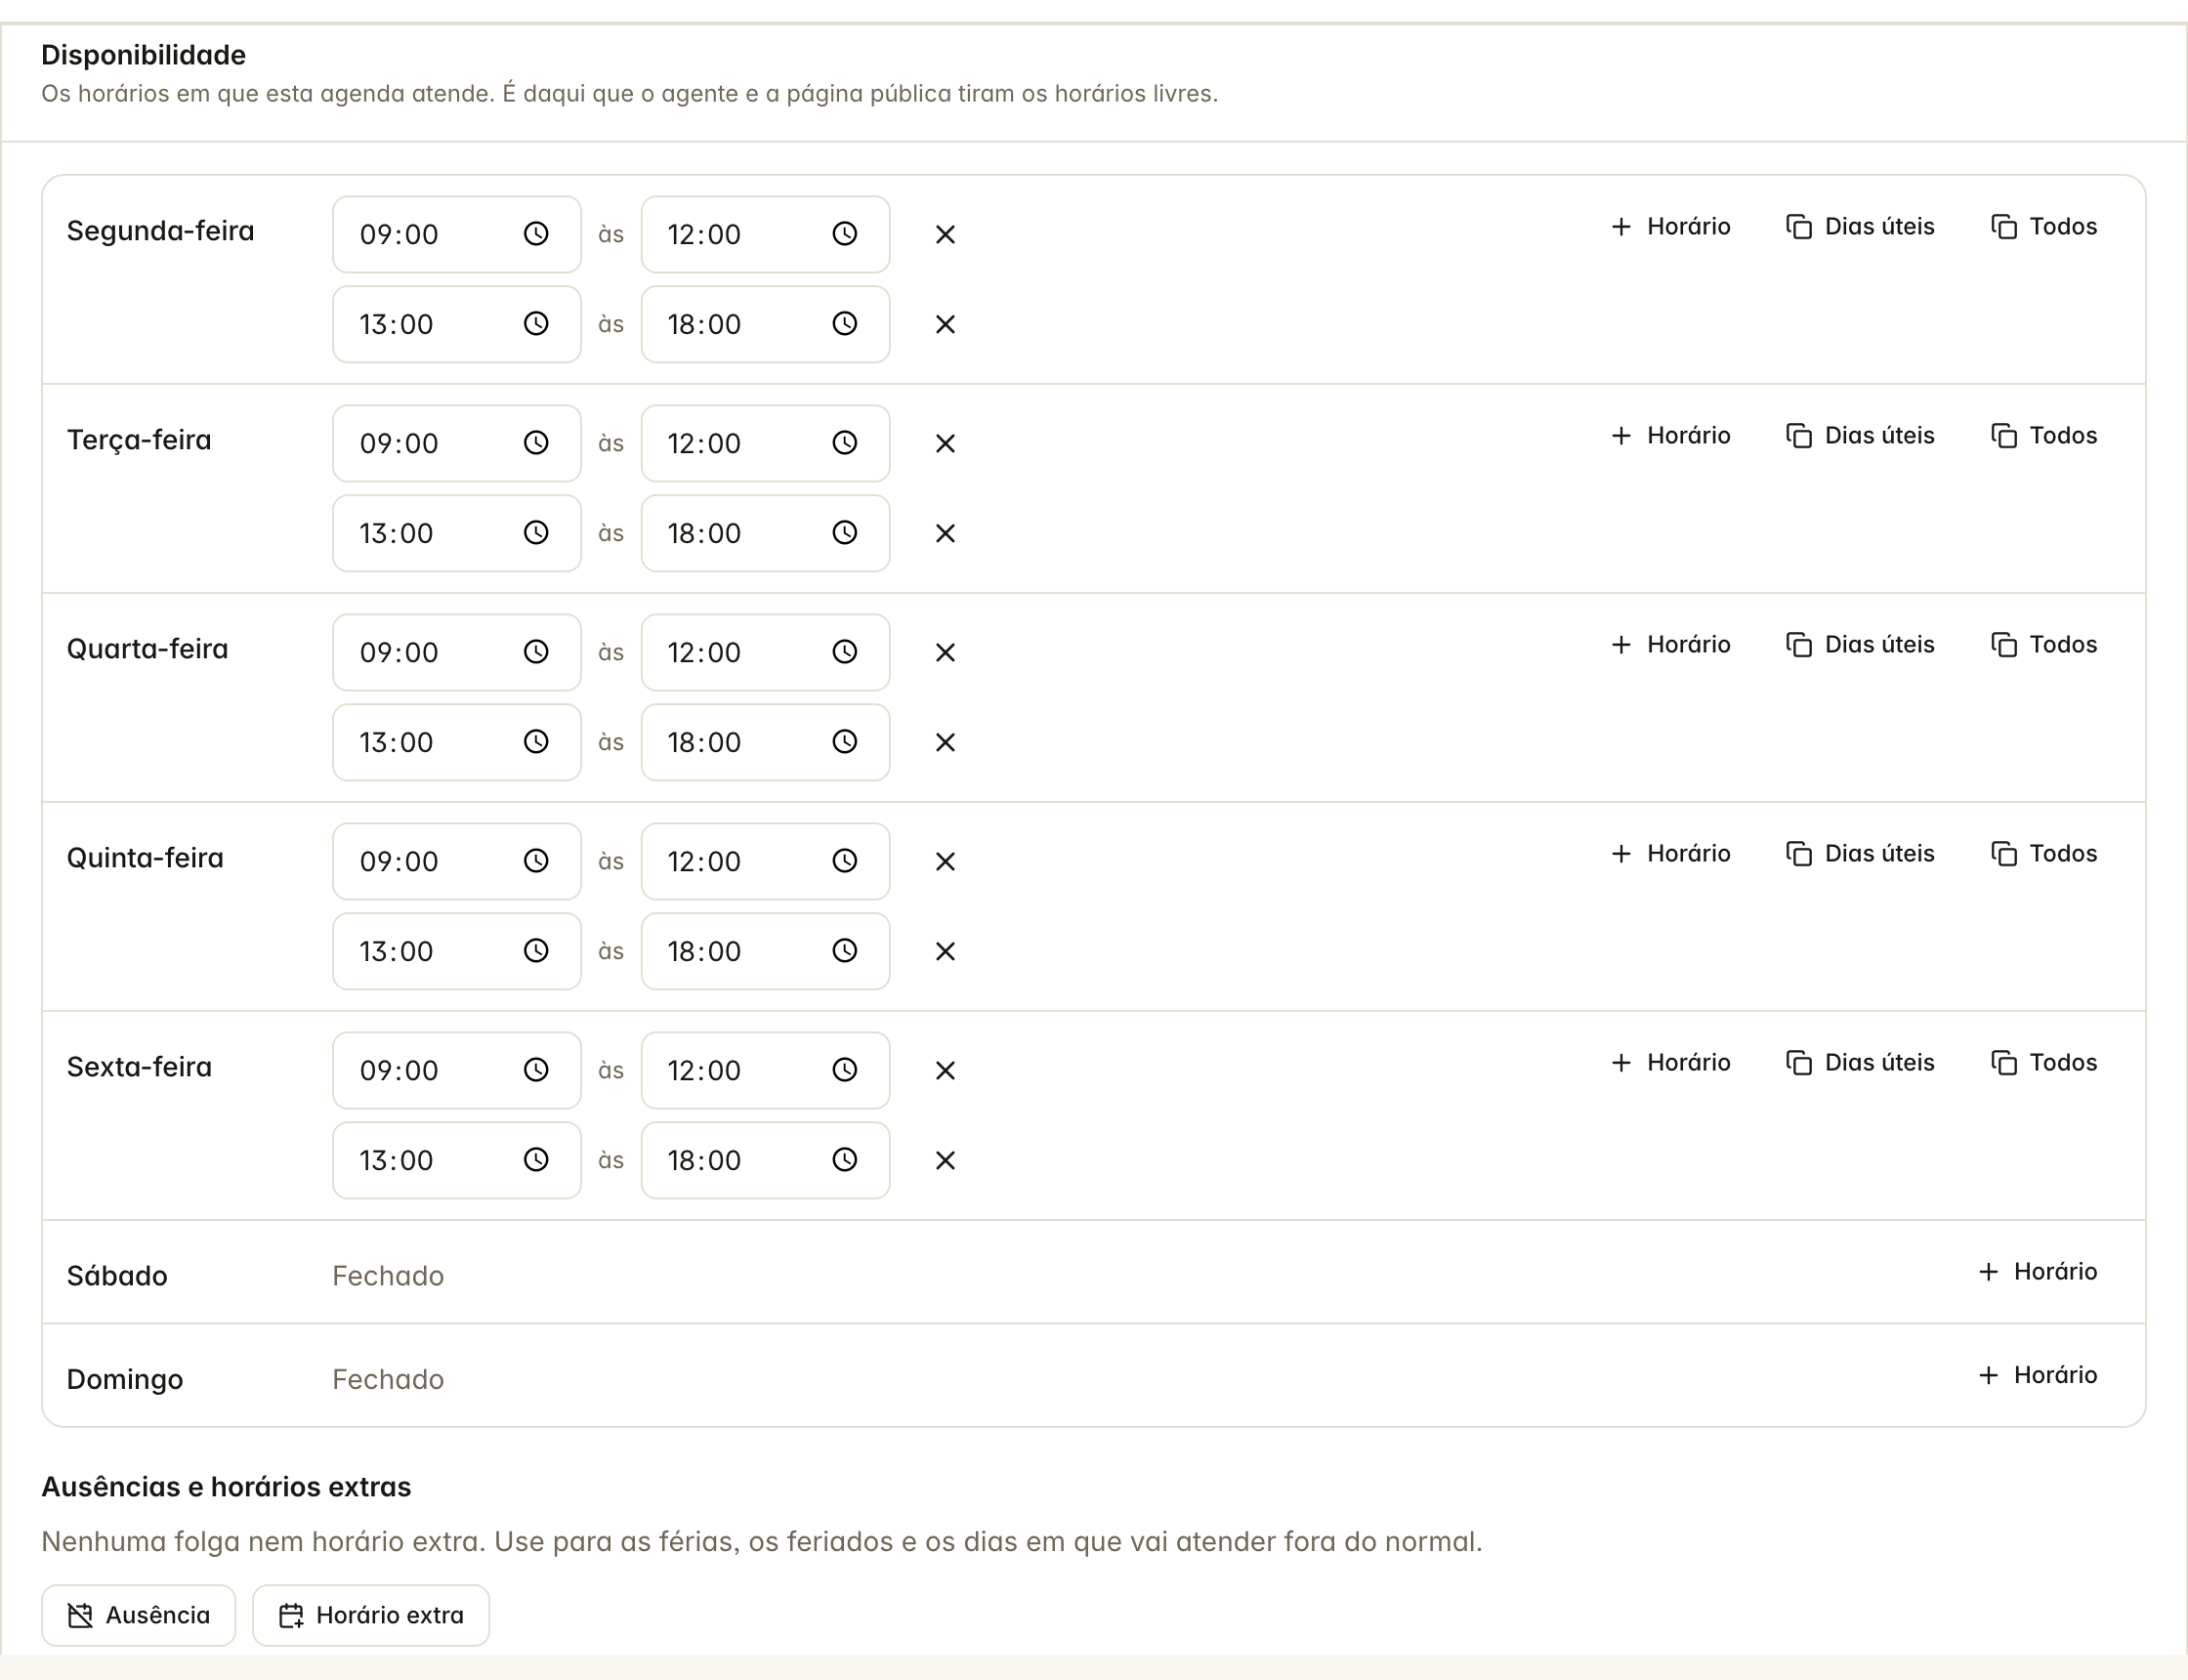This screenshot has width=2188, height=1680.
Task: Open clock picker for Terça-feira 13:00 start
Action: pos(536,533)
